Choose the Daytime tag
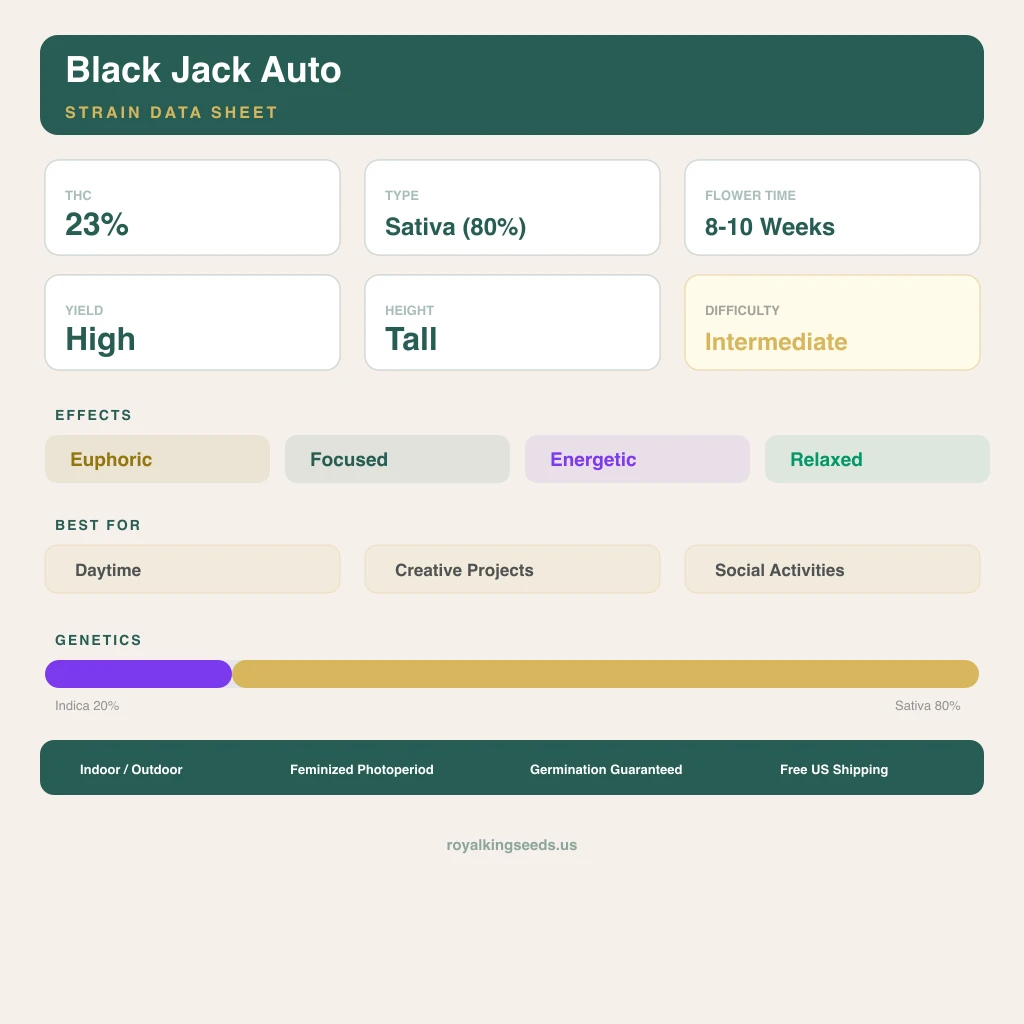 click(192, 569)
